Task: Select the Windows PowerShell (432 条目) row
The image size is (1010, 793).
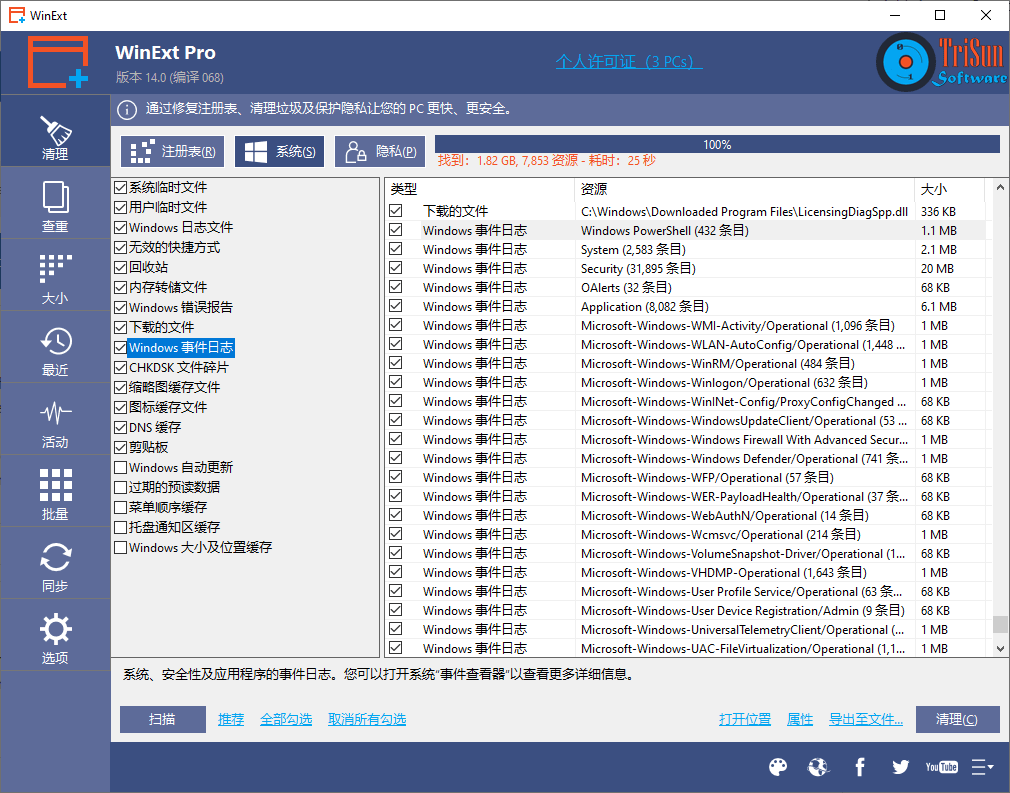Action: 686,230
